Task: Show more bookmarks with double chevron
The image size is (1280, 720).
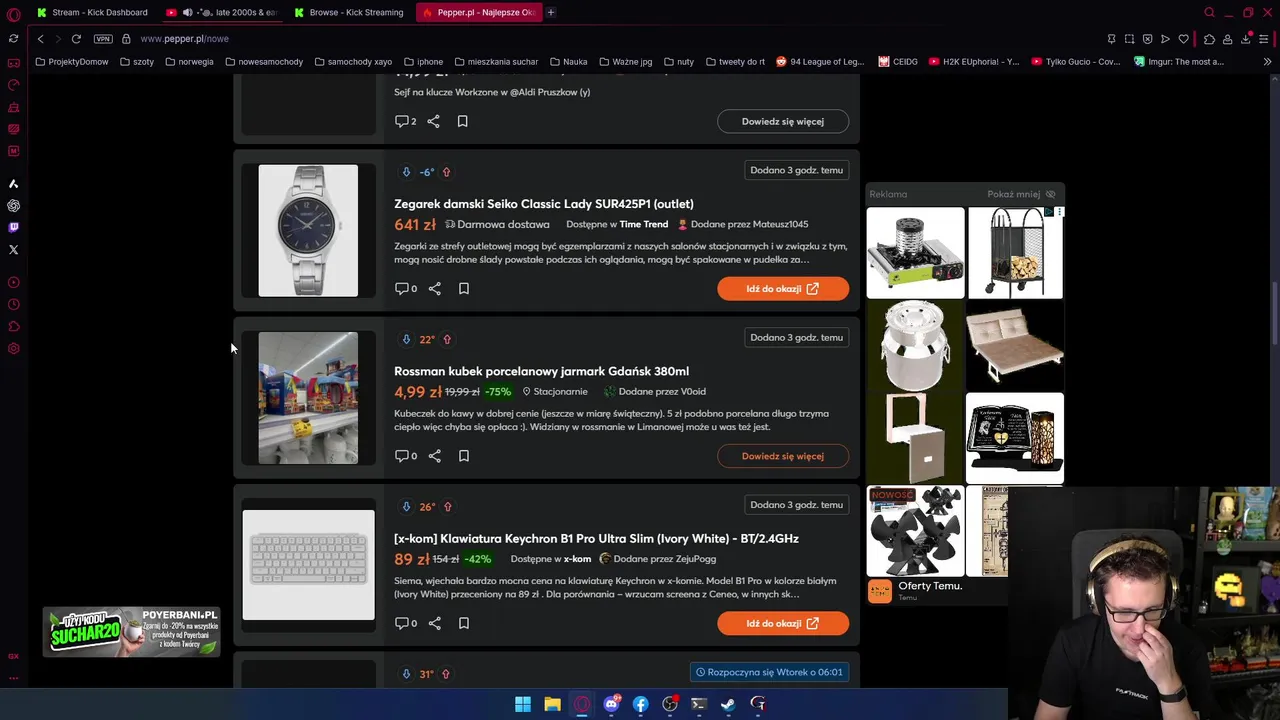Action: tap(1267, 62)
